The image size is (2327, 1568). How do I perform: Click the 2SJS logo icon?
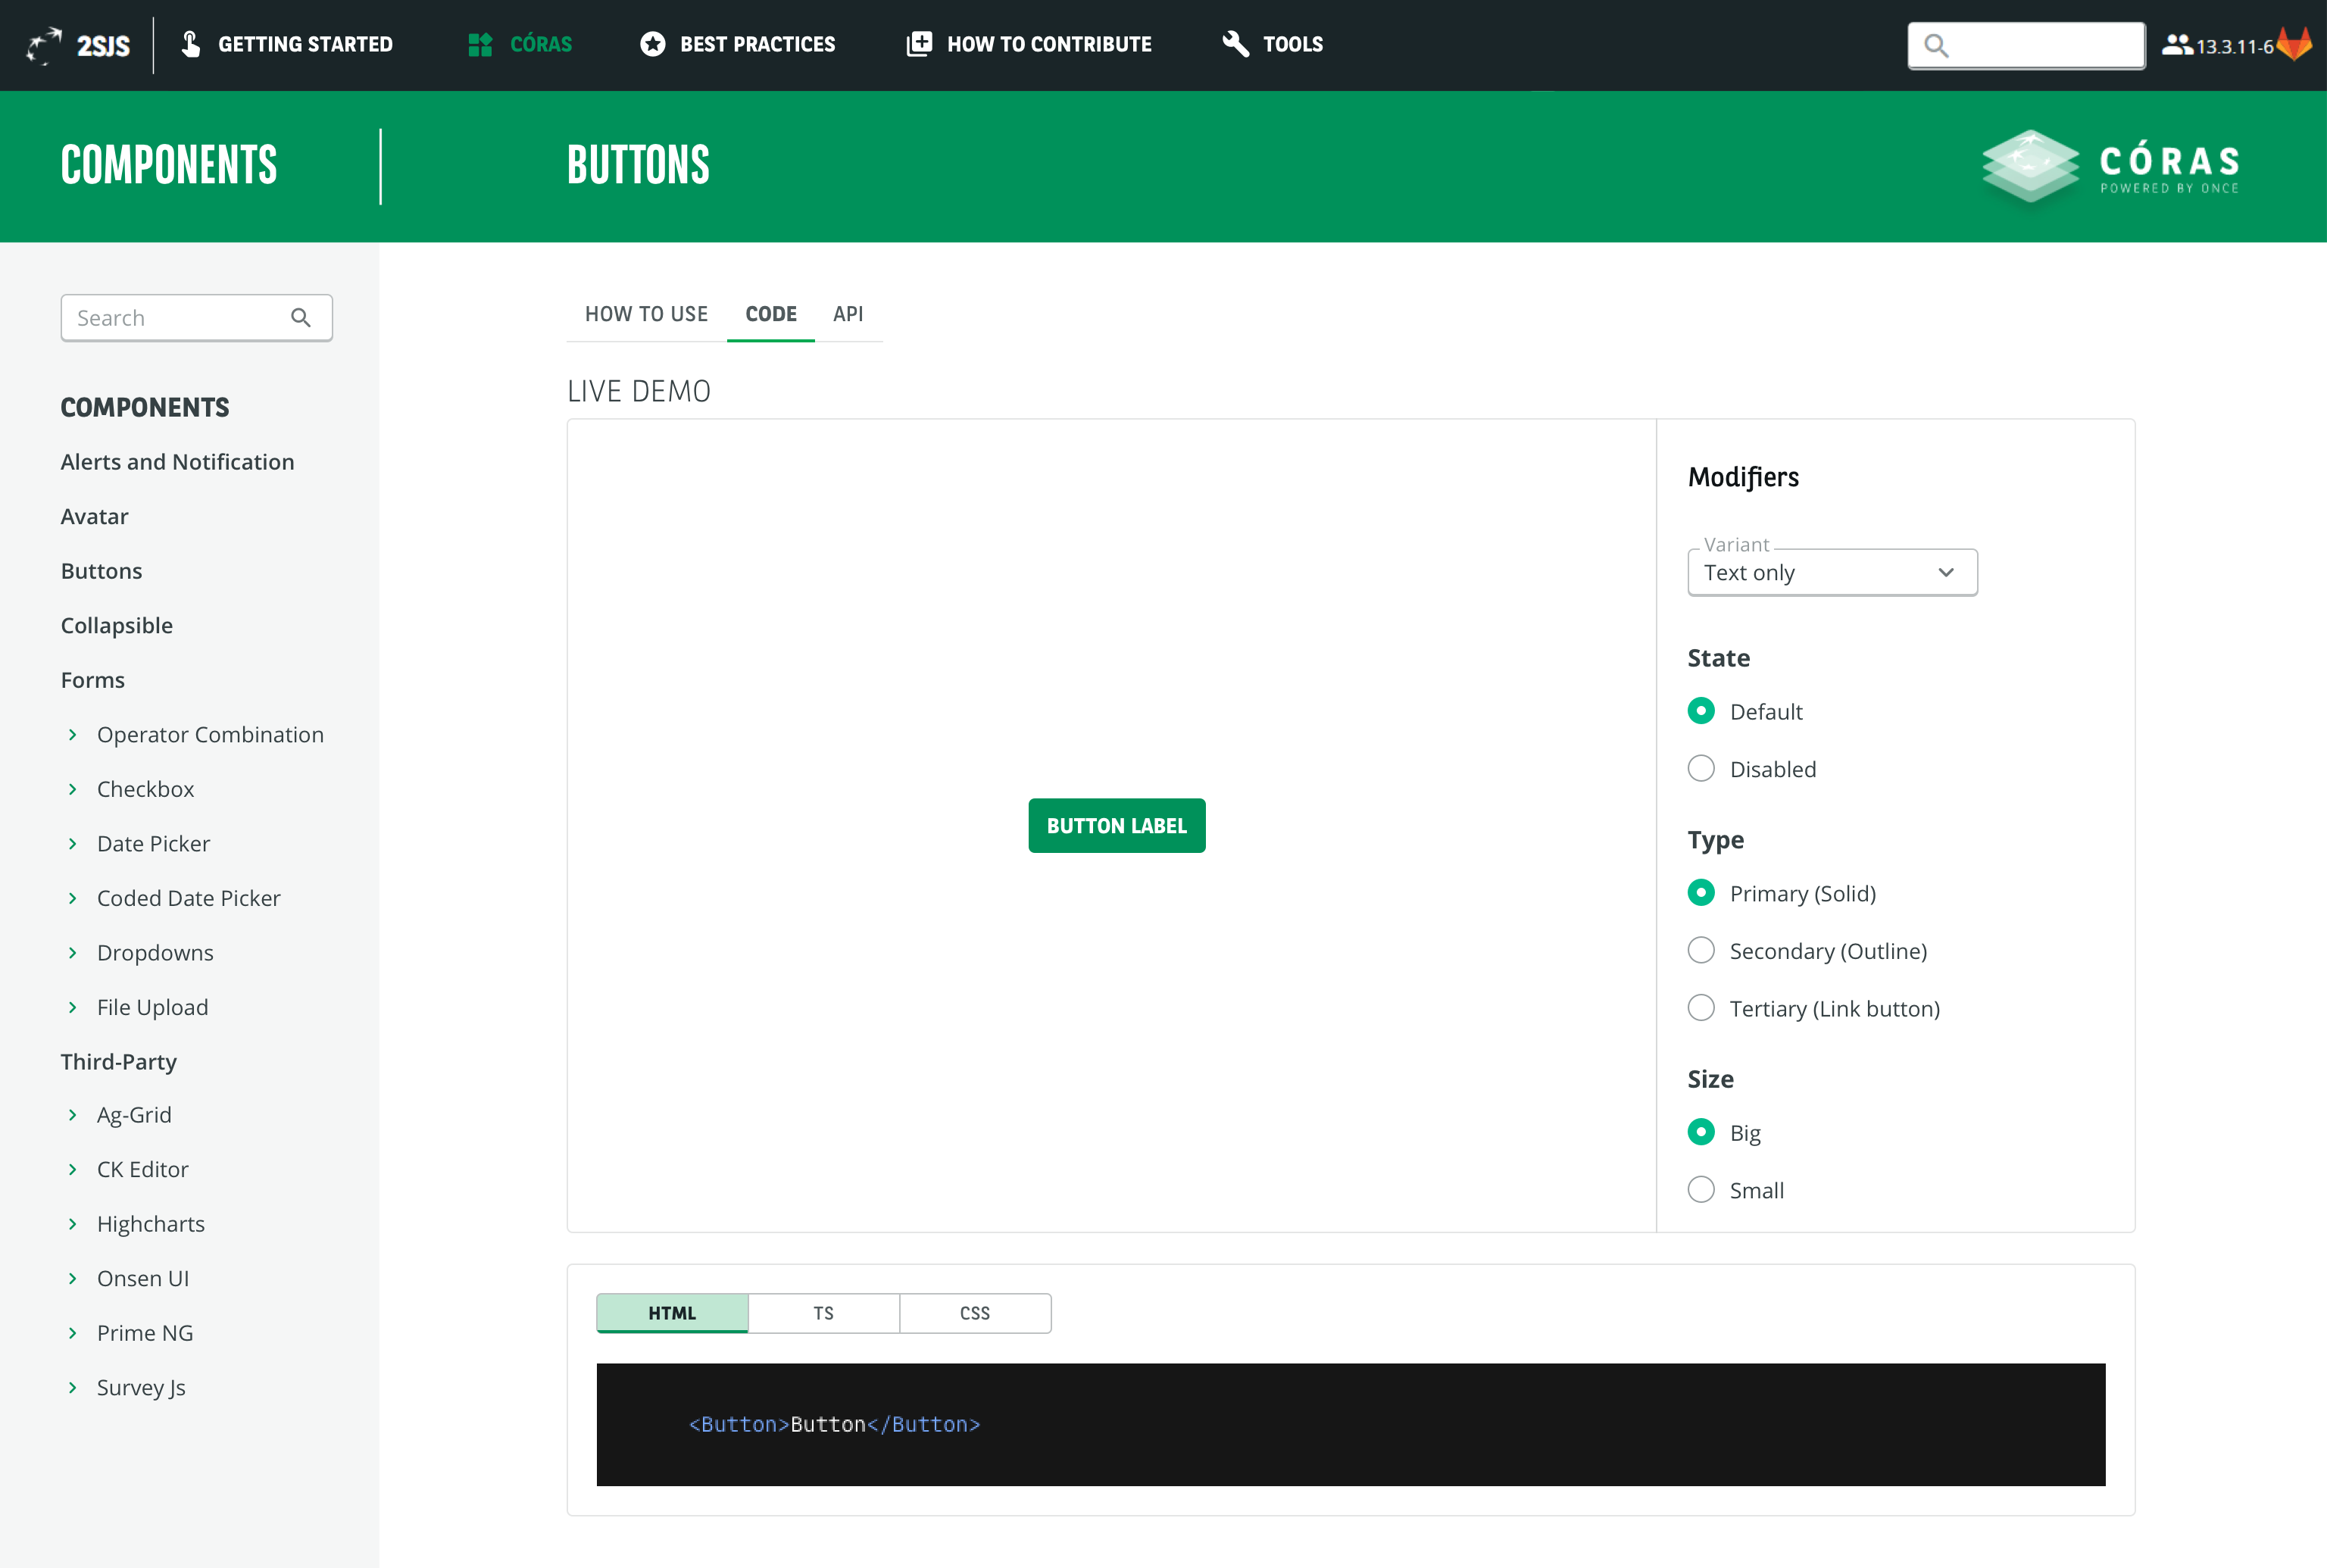[44, 44]
